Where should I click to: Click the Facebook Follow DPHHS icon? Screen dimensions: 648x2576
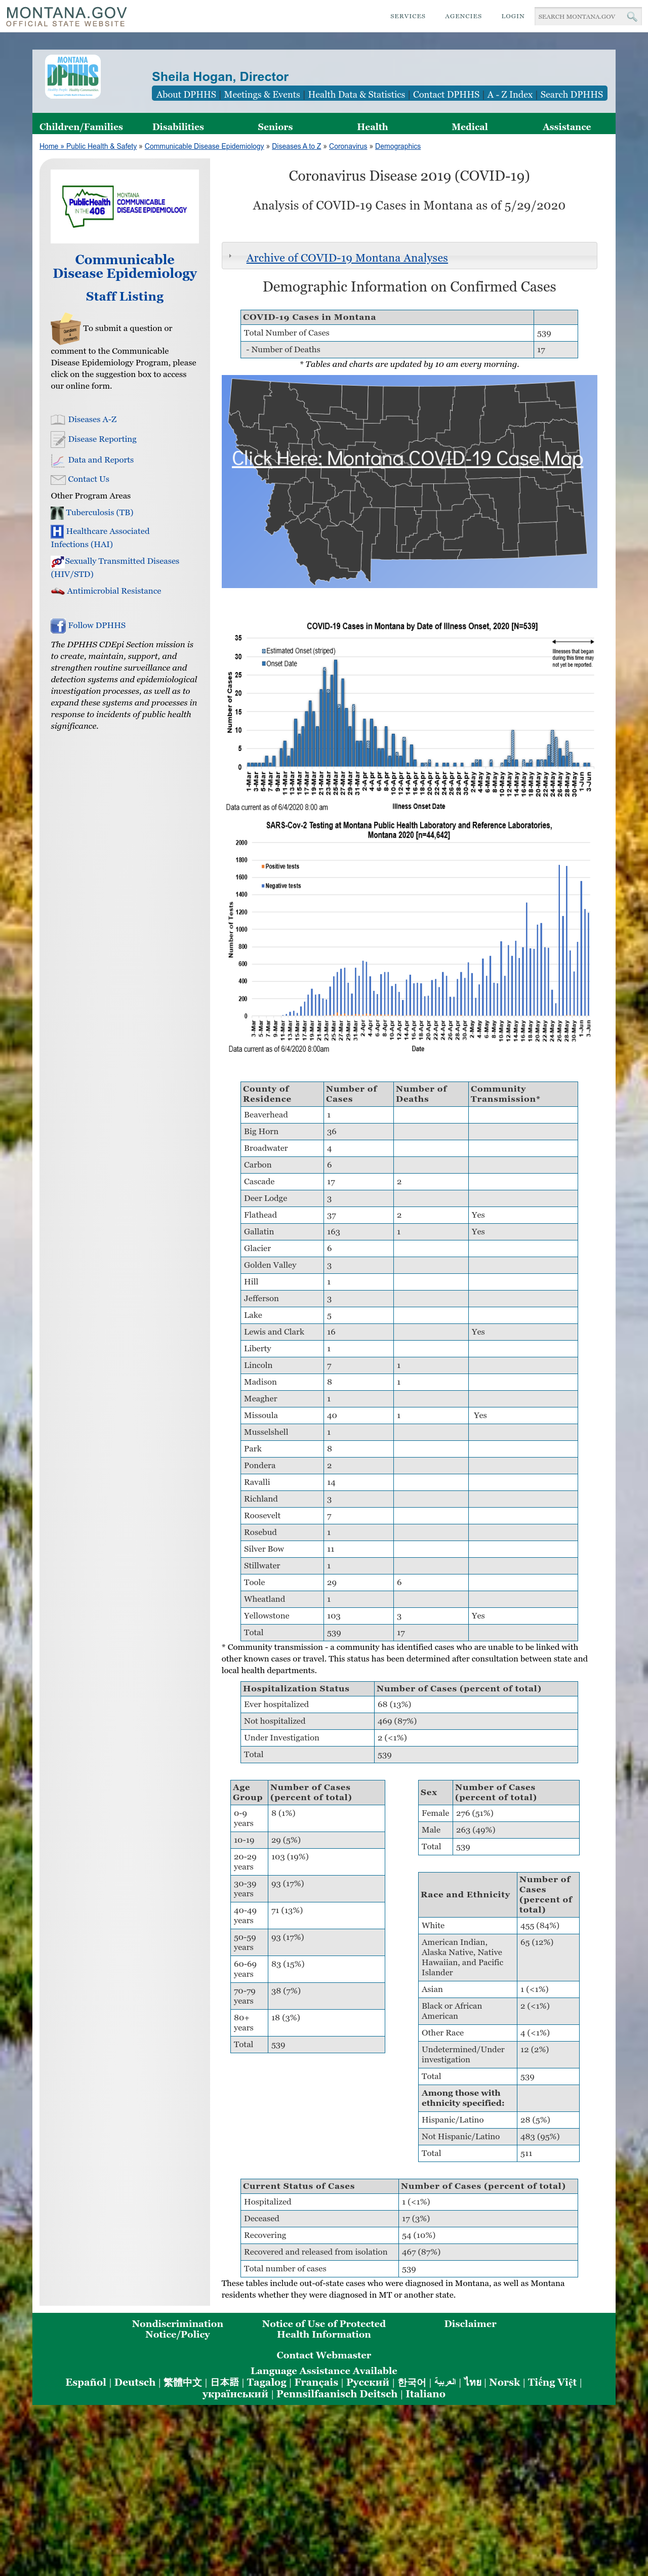tap(58, 626)
